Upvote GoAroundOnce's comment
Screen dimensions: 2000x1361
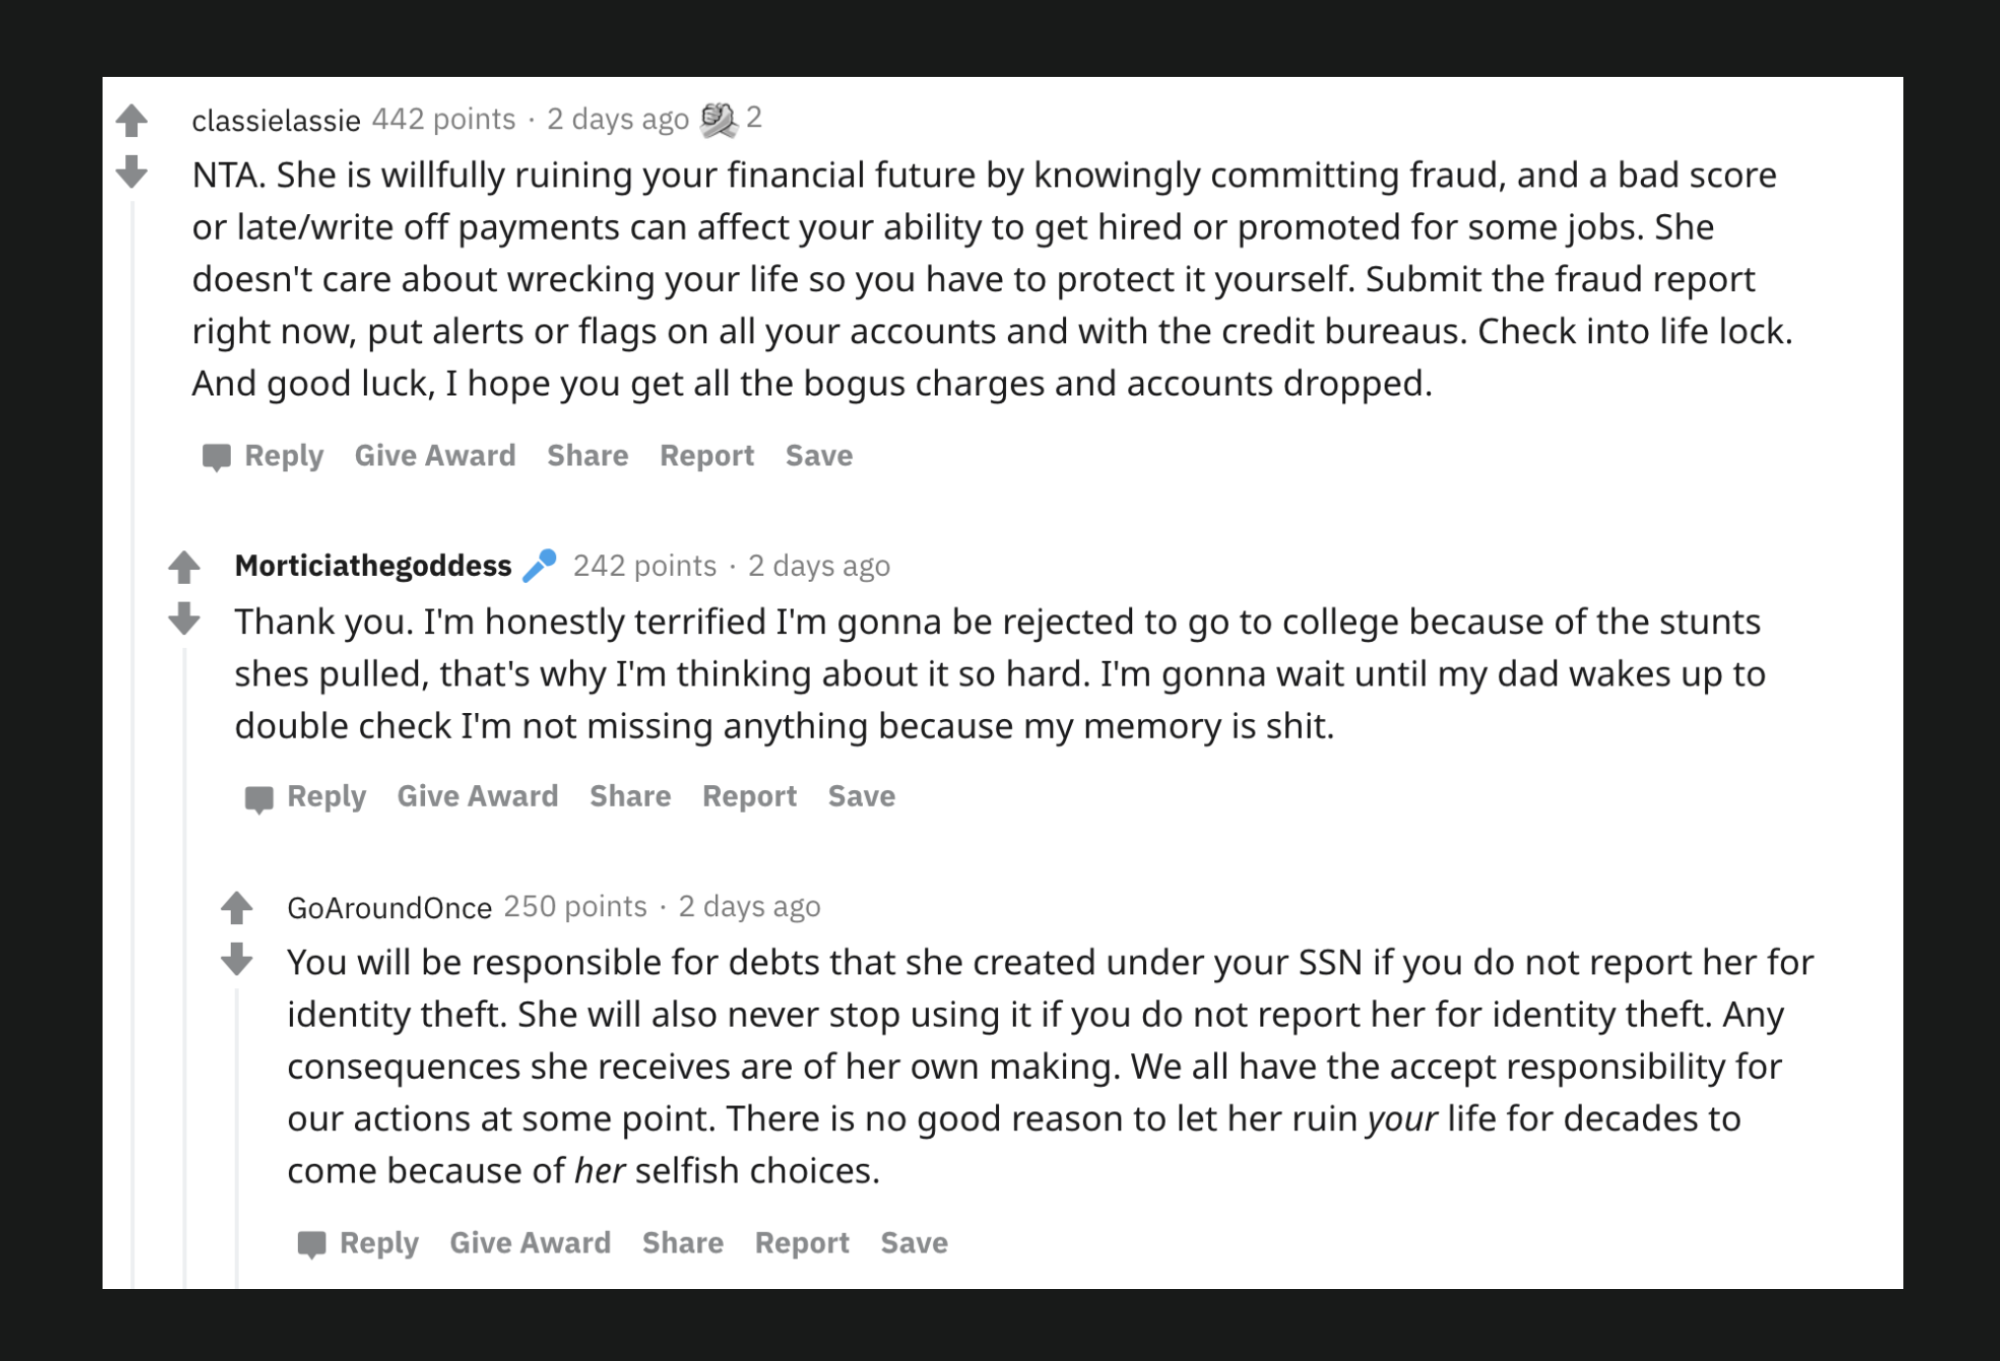(237, 908)
